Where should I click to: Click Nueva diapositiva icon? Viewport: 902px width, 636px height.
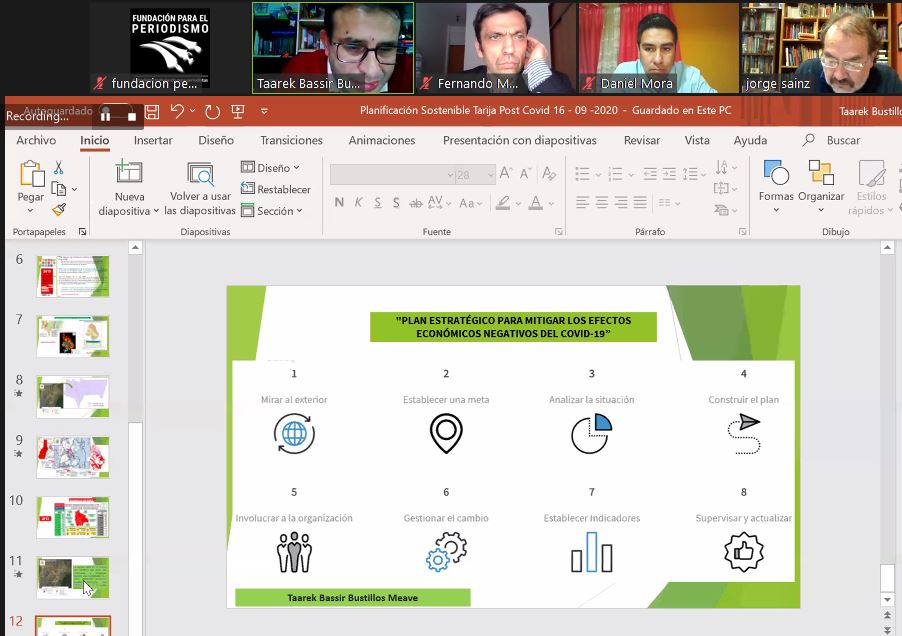[x=128, y=173]
